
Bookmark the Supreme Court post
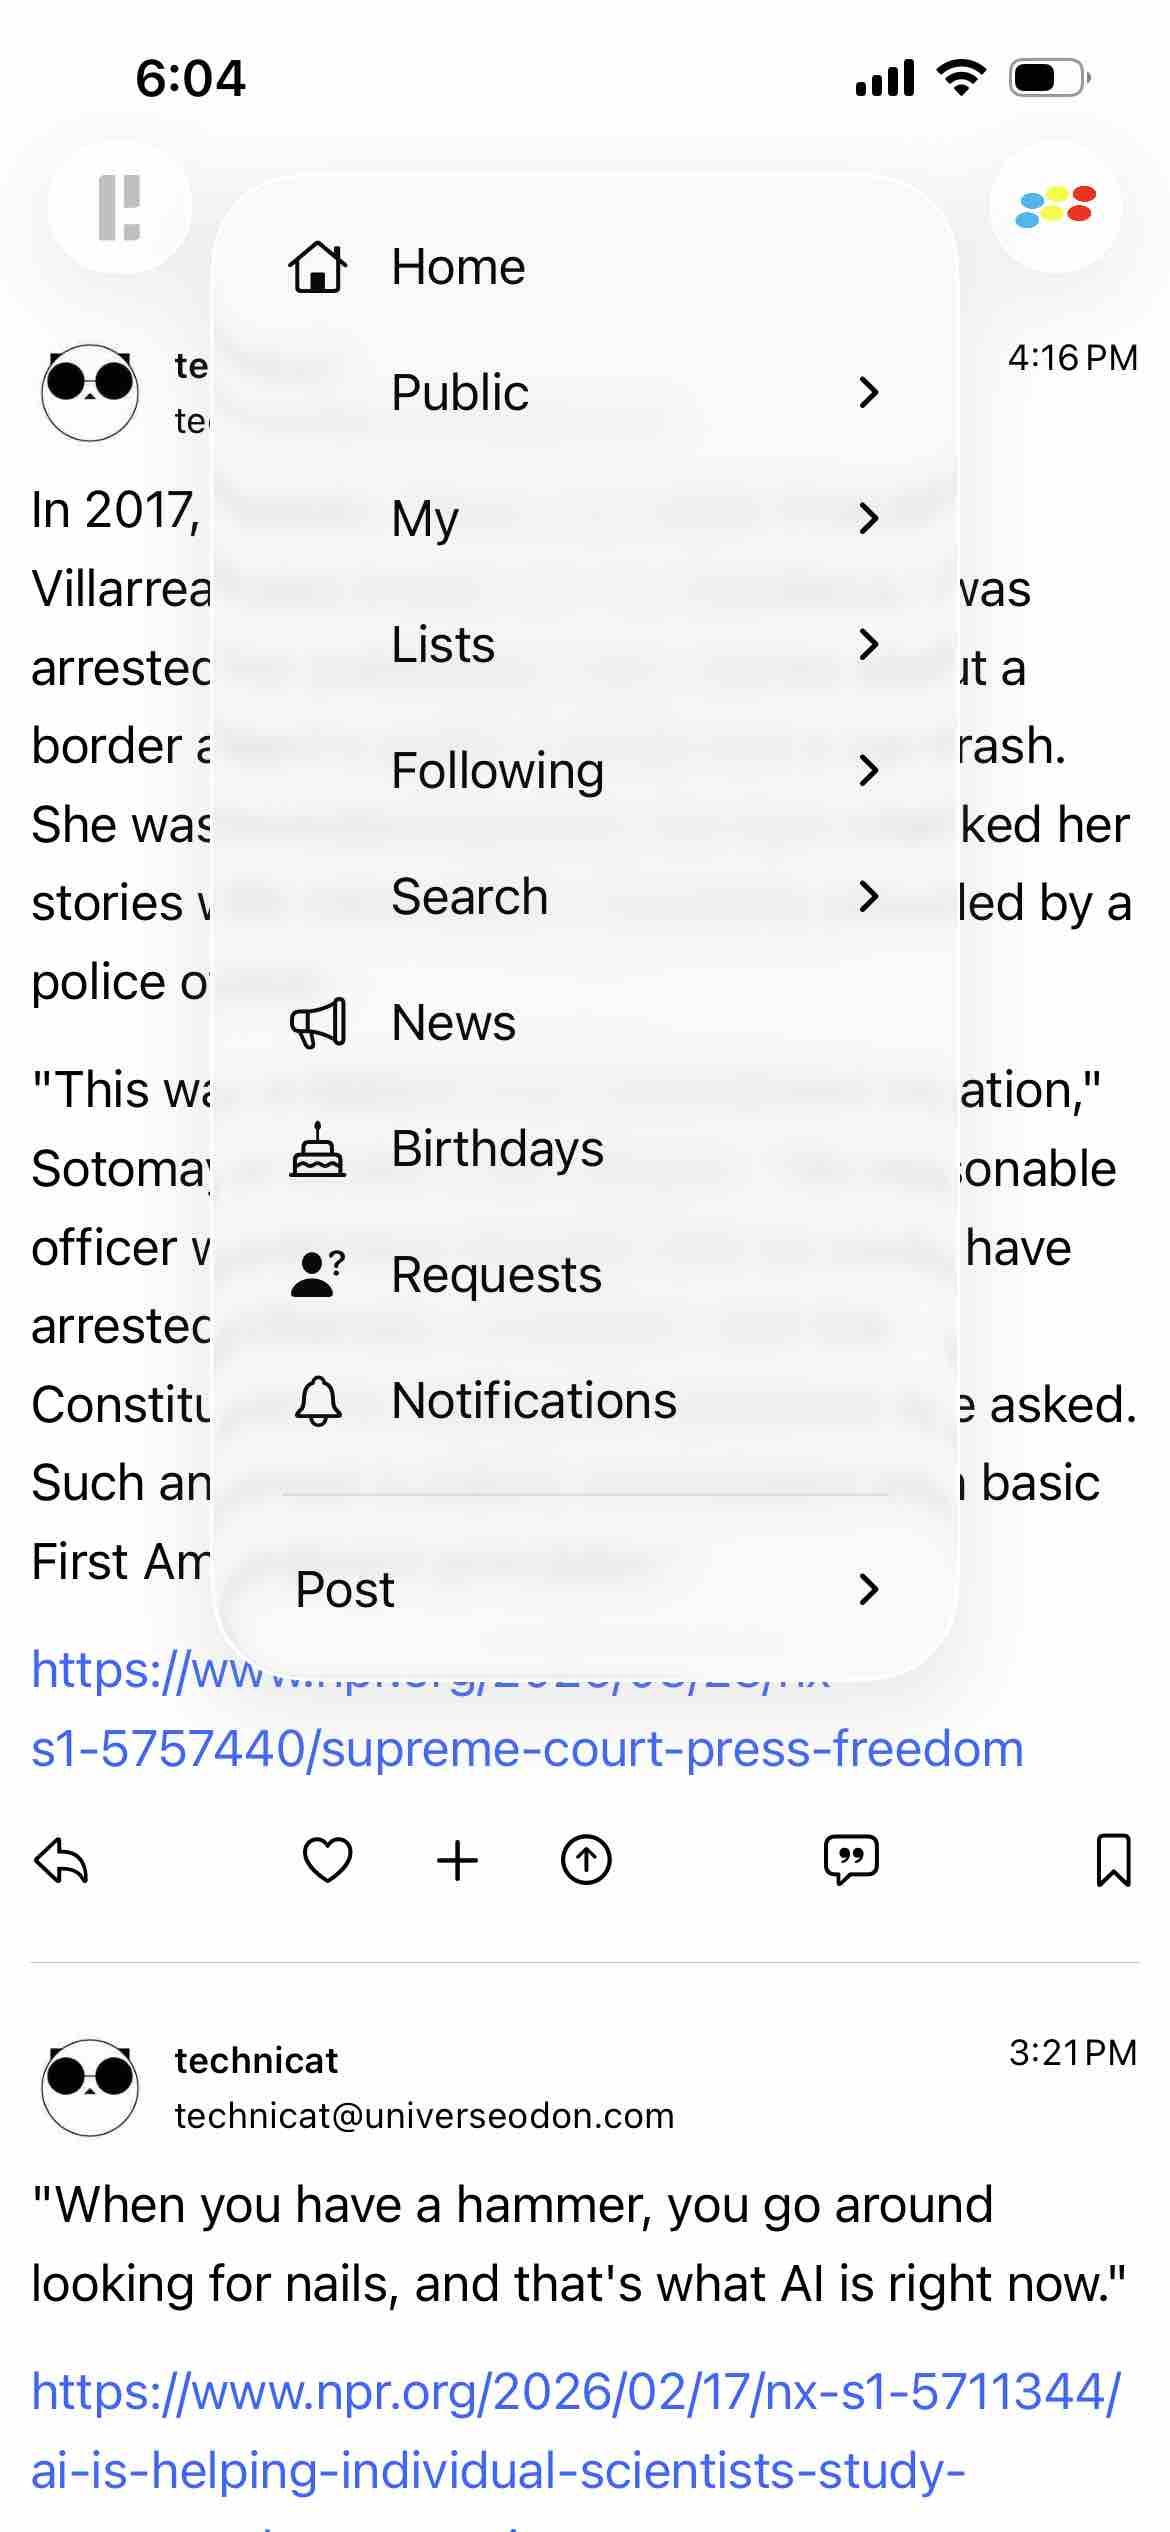coord(1113,1861)
